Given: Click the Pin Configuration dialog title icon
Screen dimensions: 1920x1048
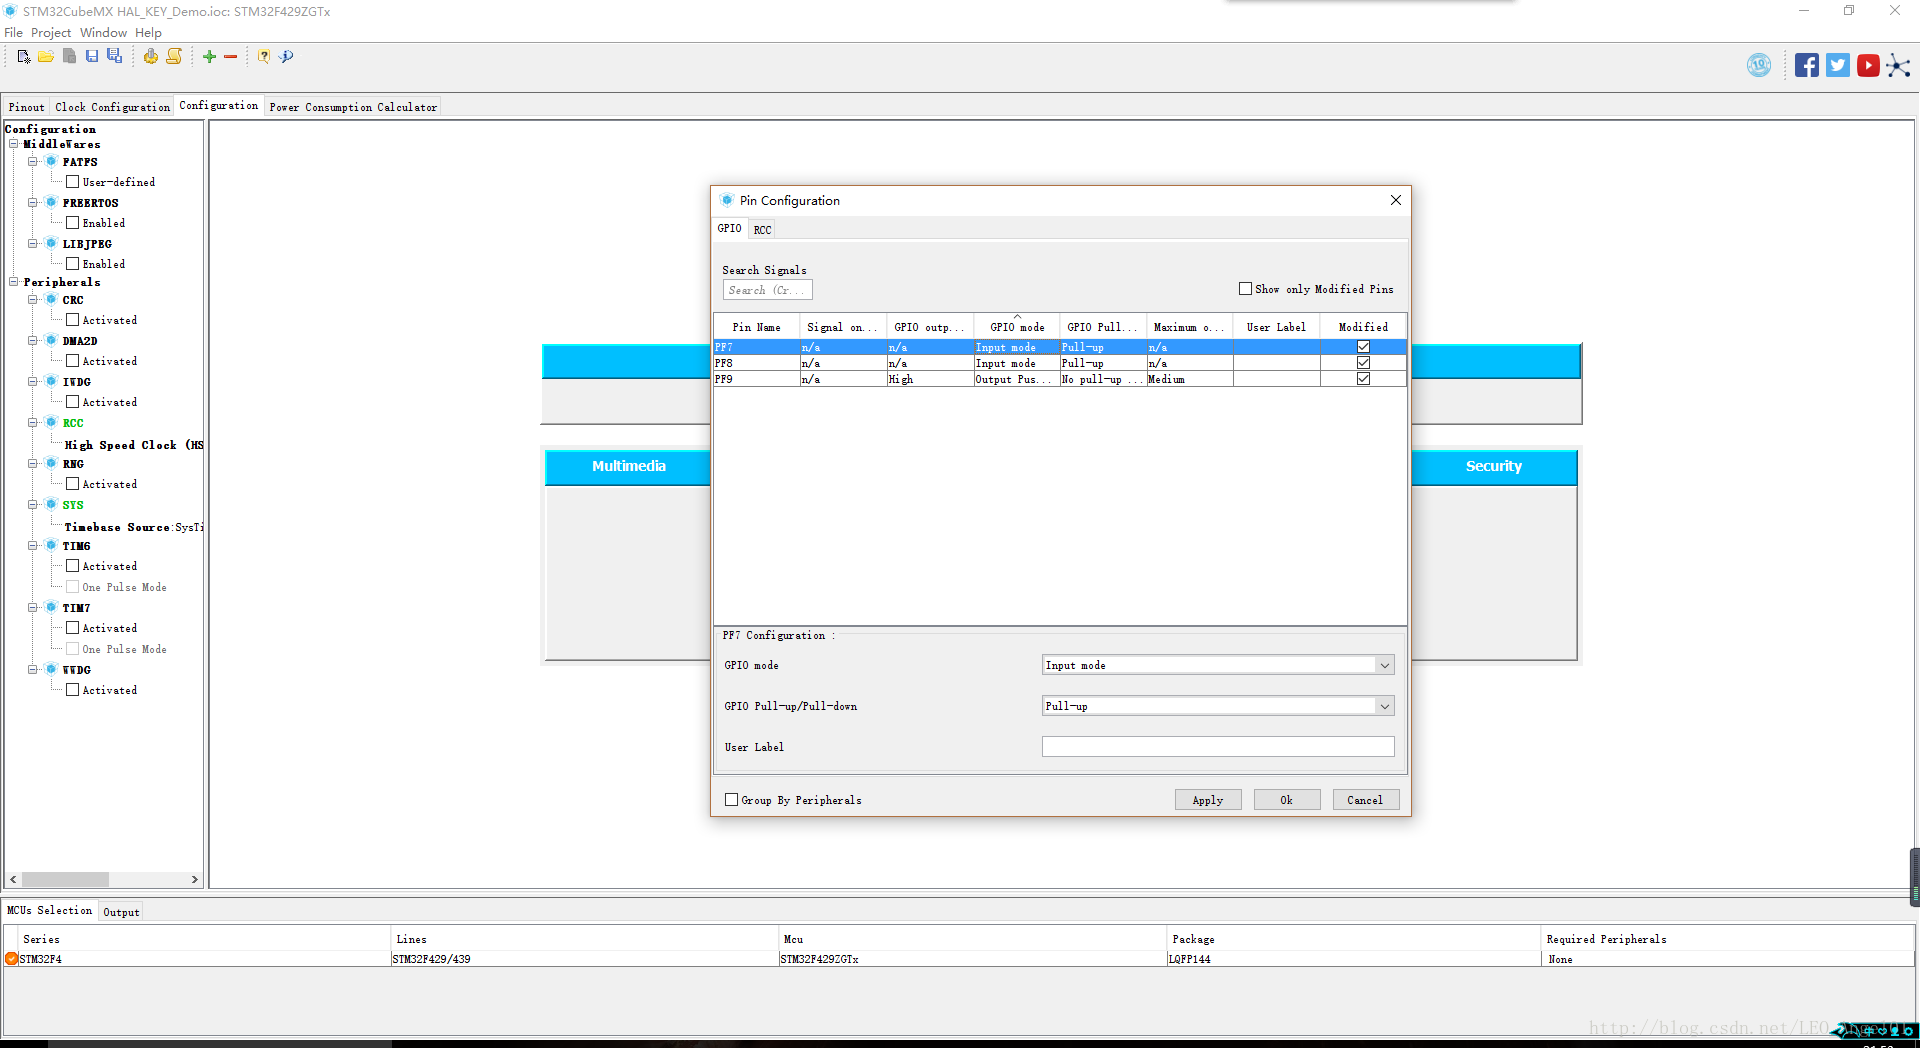Looking at the screenshot, I should tap(727, 200).
